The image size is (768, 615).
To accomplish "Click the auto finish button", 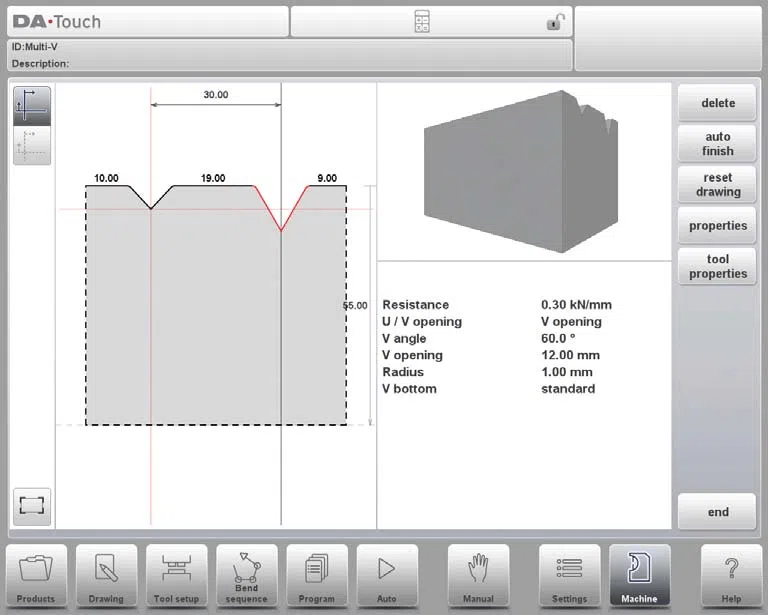I will point(717,143).
